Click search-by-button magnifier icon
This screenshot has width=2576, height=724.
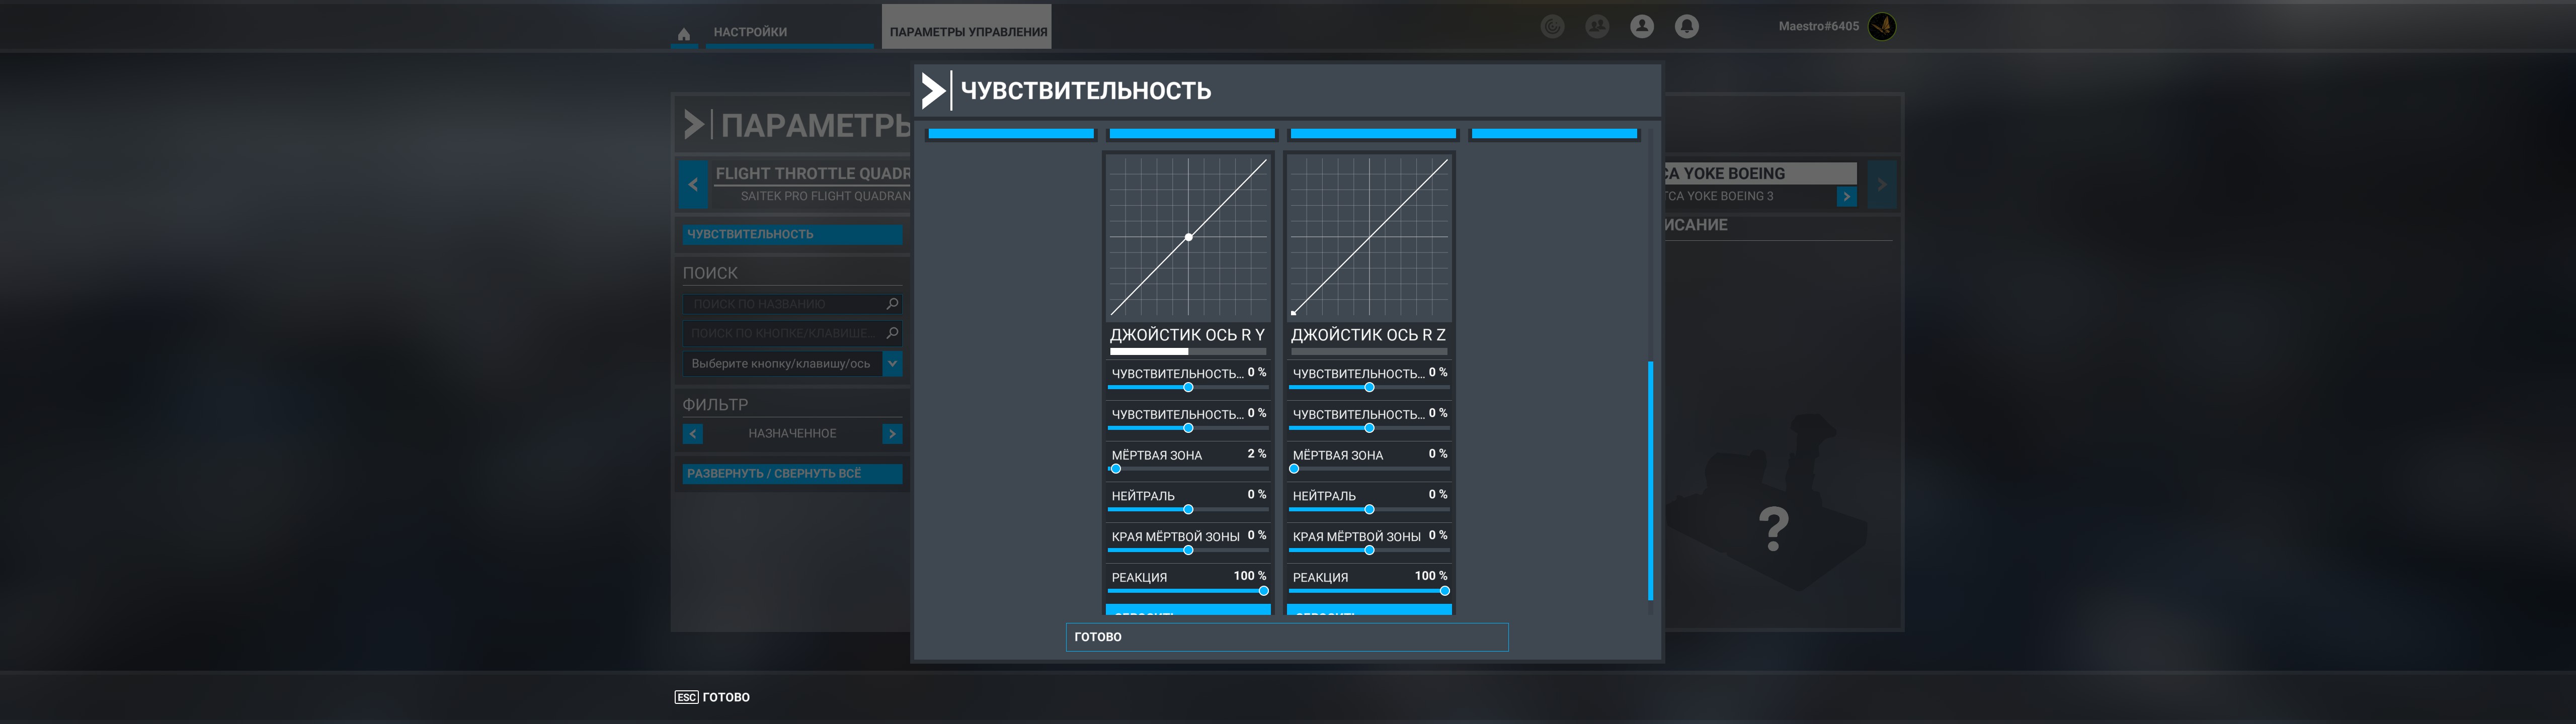pos(892,333)
